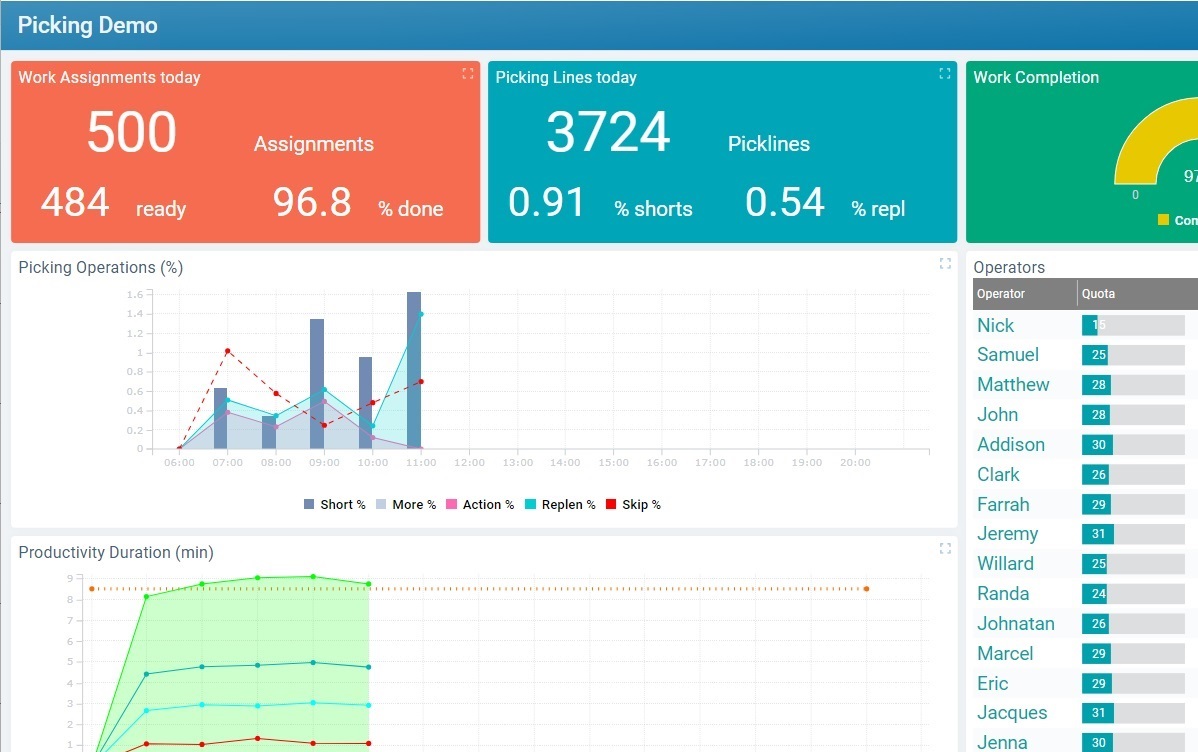The height and width of the screenshot is (752, 1198).
Task: Open operator Willard's record
Action: [1005, 563]
